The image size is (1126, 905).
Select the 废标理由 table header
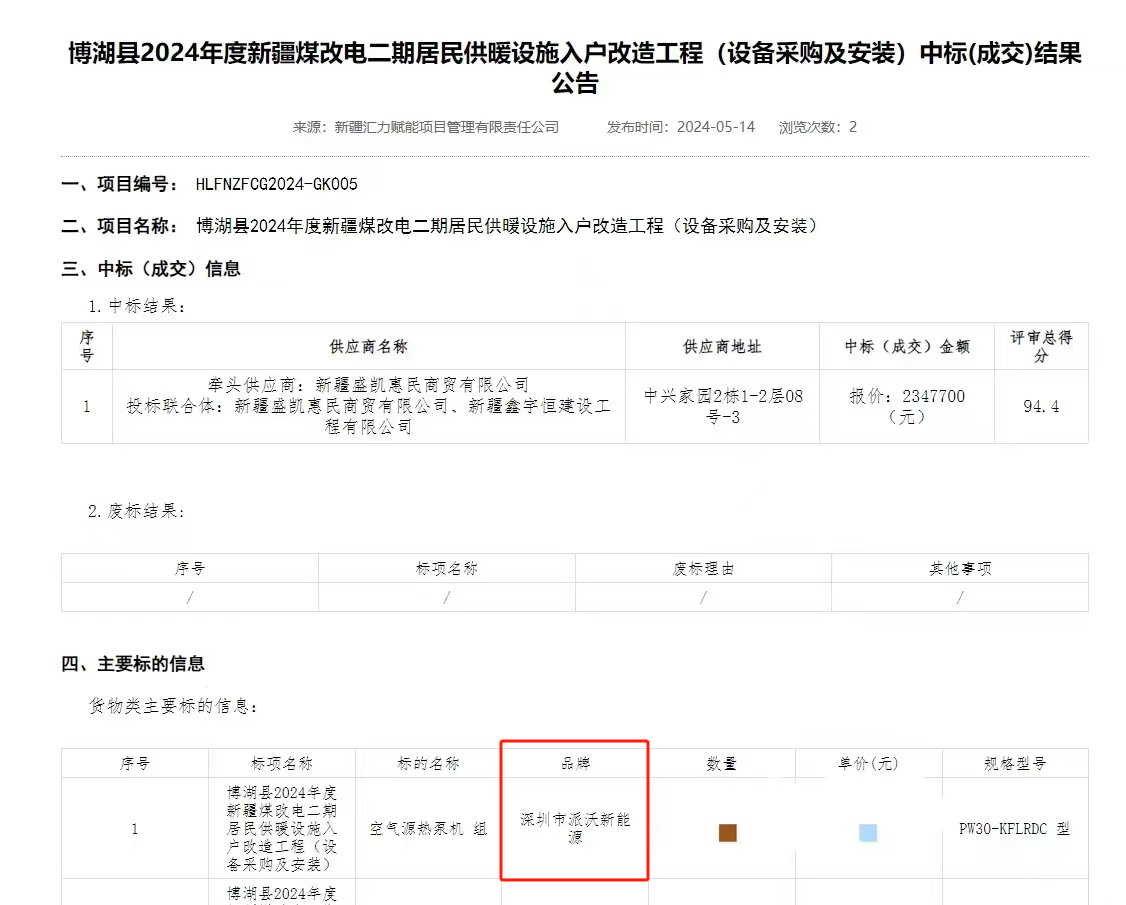(x=703, y=567)
